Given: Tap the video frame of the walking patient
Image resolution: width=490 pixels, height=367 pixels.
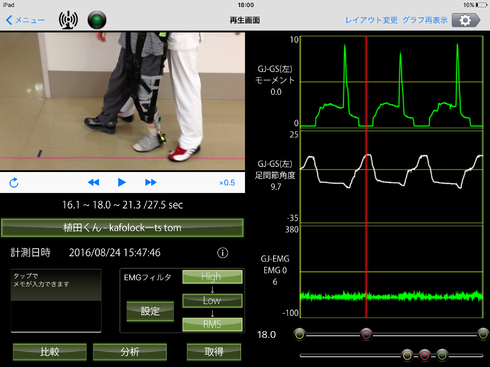Looking at the screenshot, I should click(x=122, y=101).
